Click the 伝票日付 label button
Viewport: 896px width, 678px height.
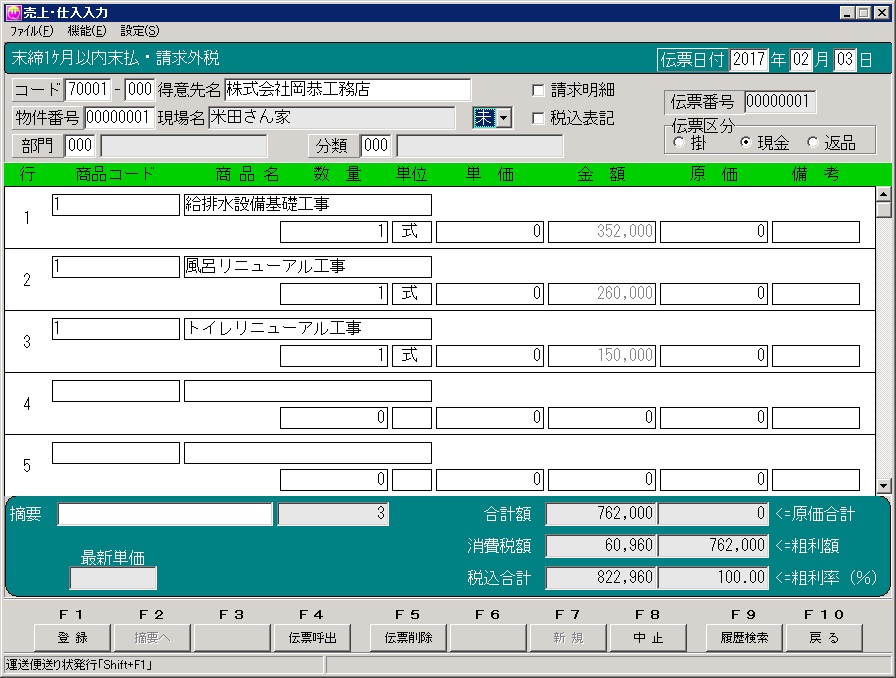tap(692, 59)
